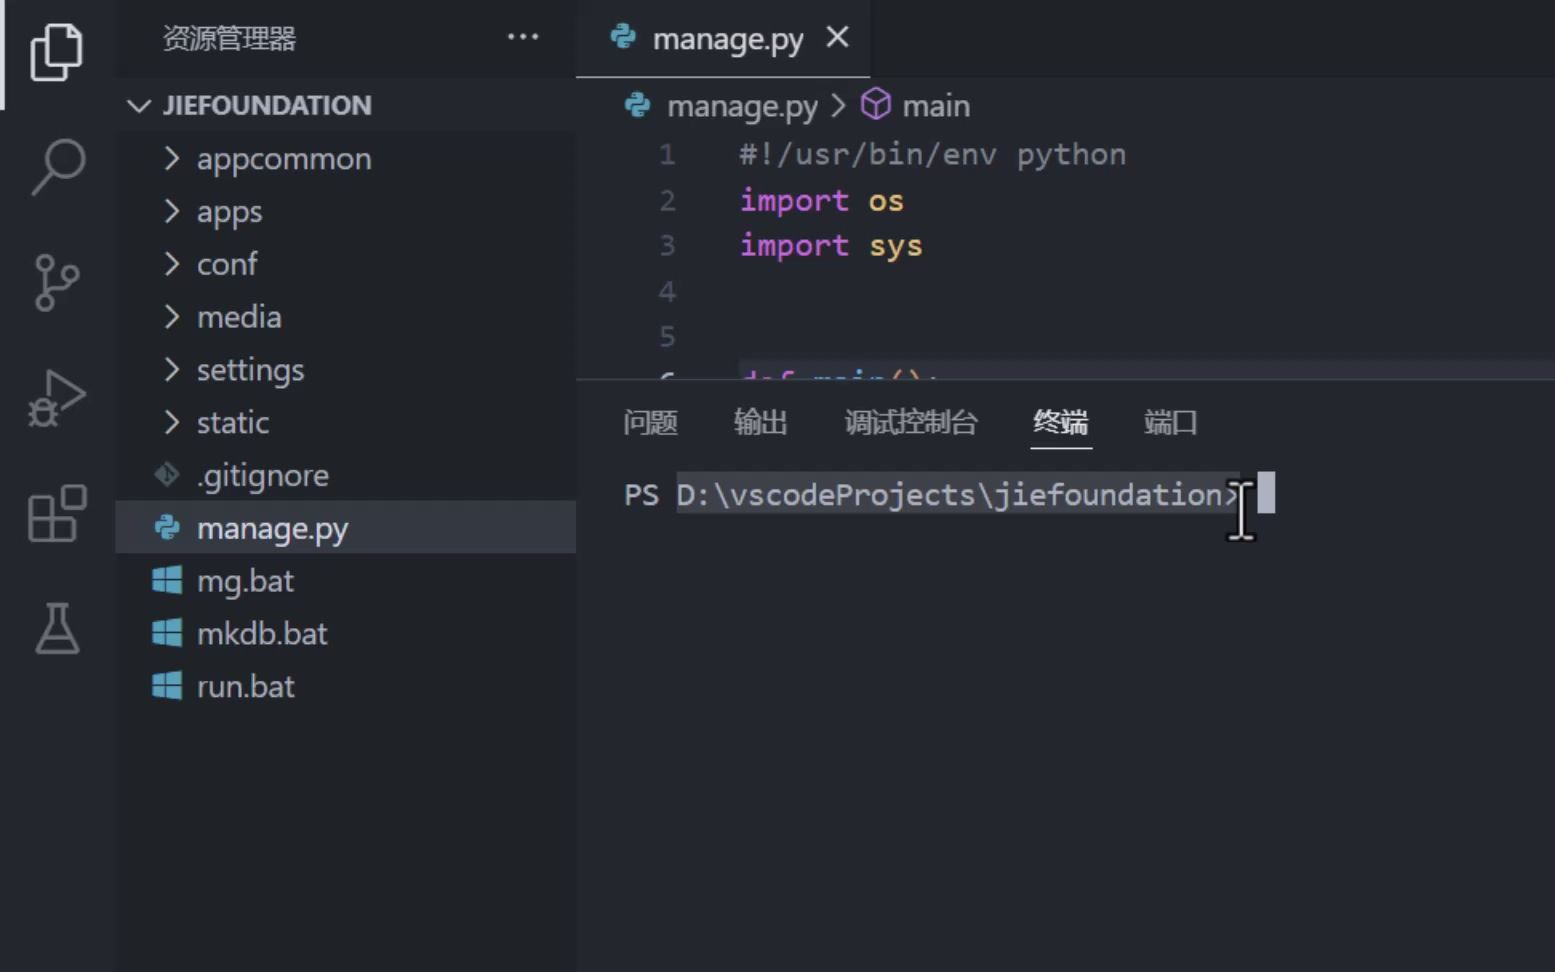Viewport: 1555px width, 972px height.
Task: Click the Python icon on manage.py tab
Action: (623, 38)
